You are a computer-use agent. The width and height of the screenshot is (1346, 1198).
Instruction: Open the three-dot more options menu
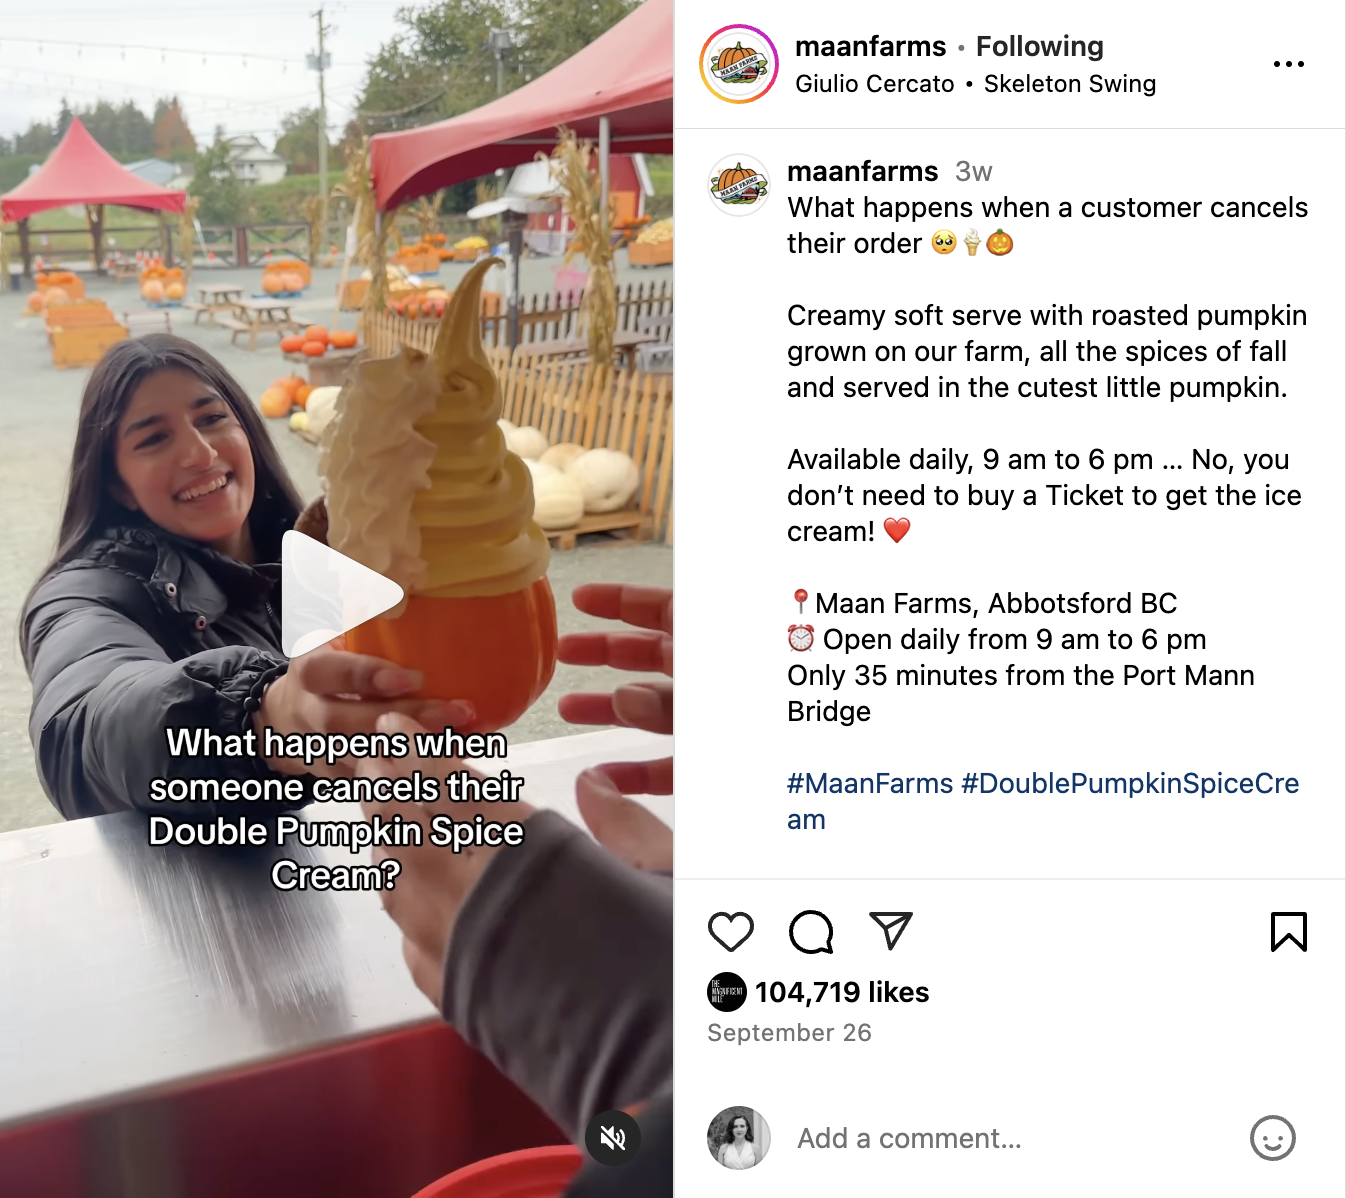click(1289, 64)
